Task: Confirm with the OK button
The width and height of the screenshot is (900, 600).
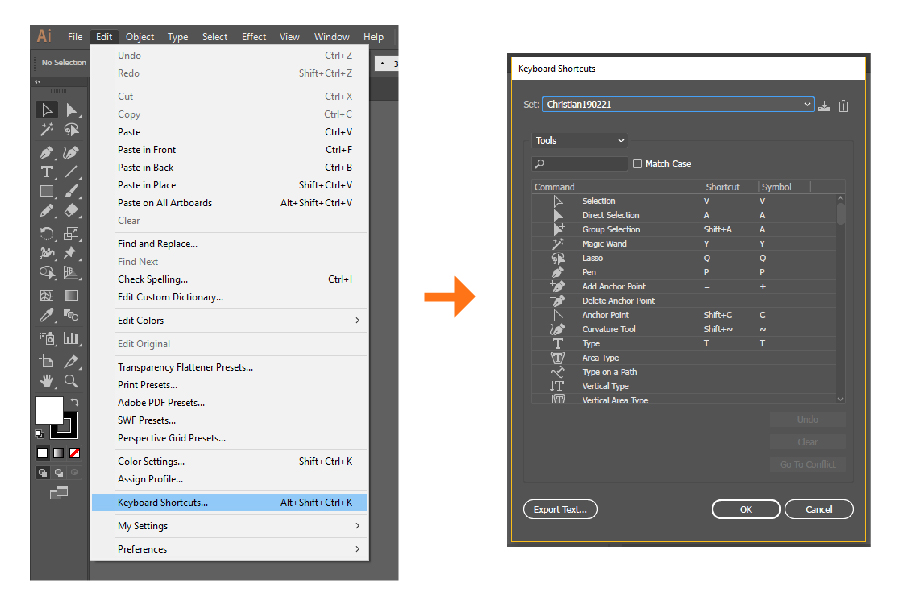Action: [x=746, y=509]
